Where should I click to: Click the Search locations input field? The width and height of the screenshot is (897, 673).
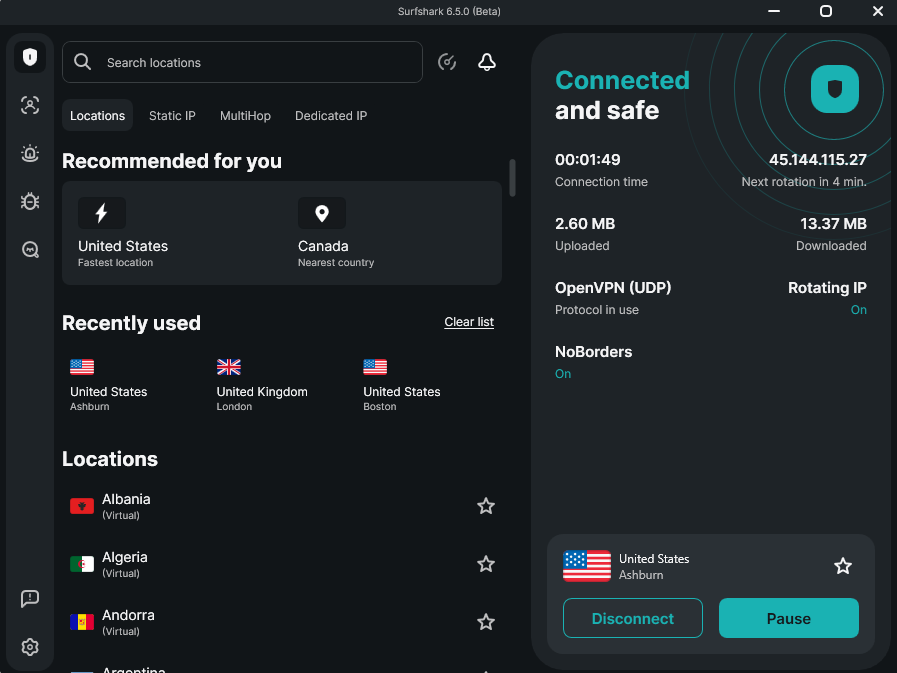coord(243,62)
